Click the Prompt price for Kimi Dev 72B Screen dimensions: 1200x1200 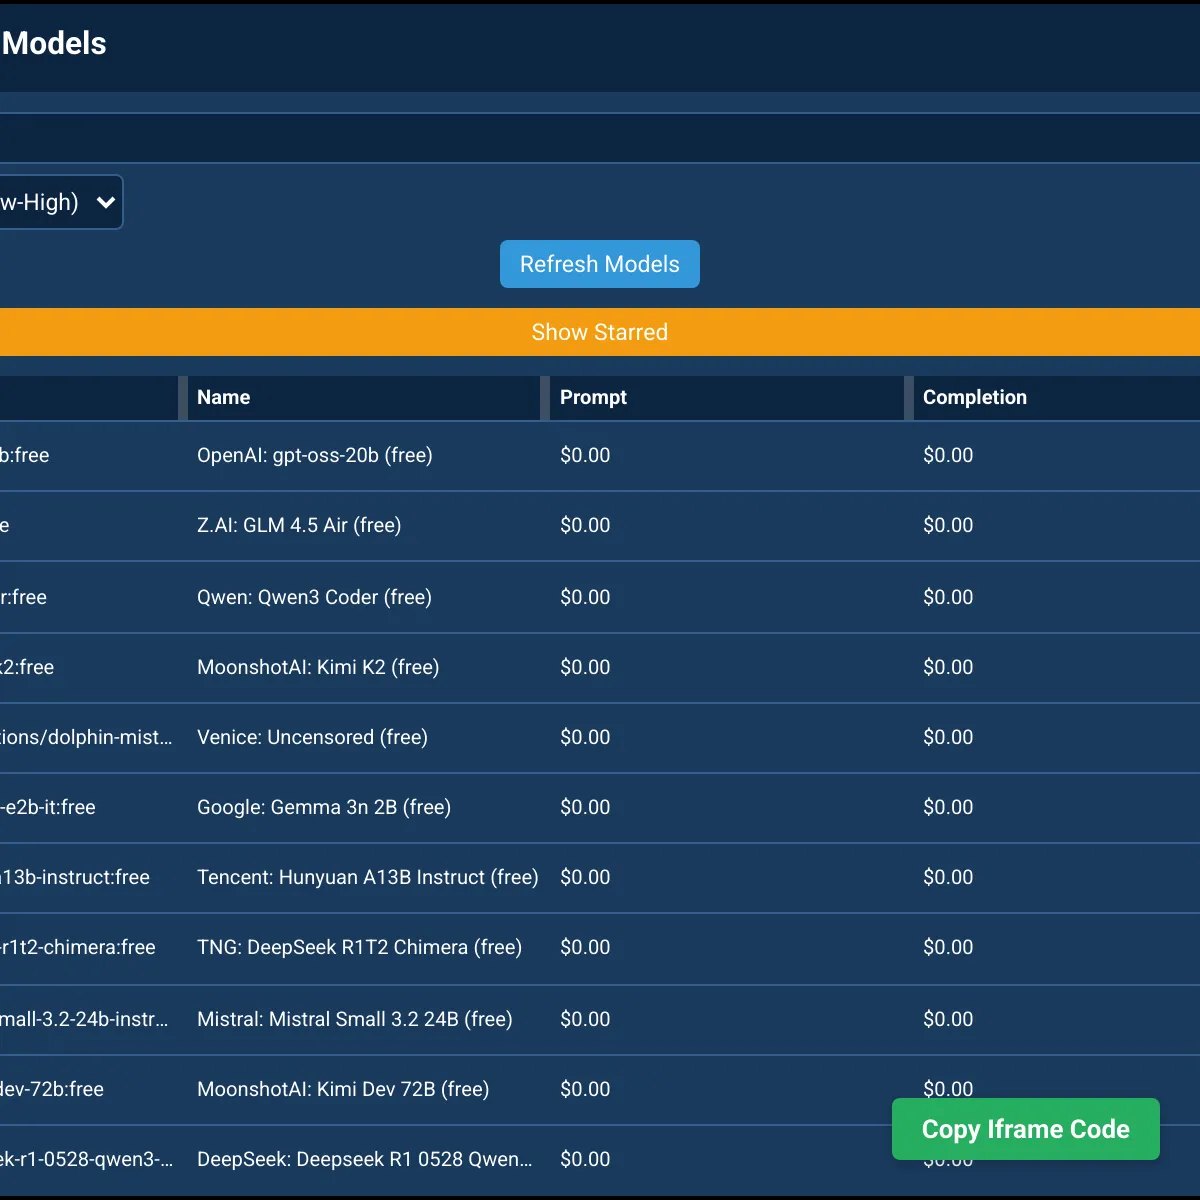(585, 1089)
